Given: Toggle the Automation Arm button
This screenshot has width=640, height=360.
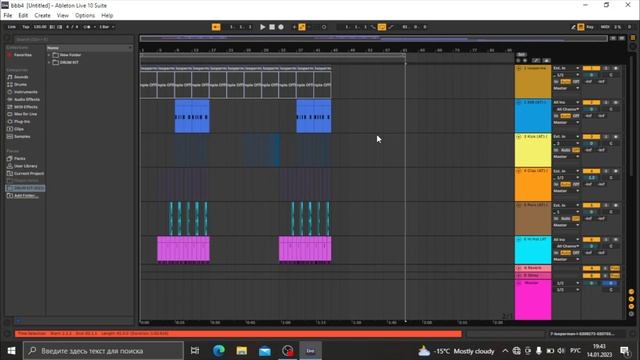Looking at the screenshot, I should click(302, 27).
